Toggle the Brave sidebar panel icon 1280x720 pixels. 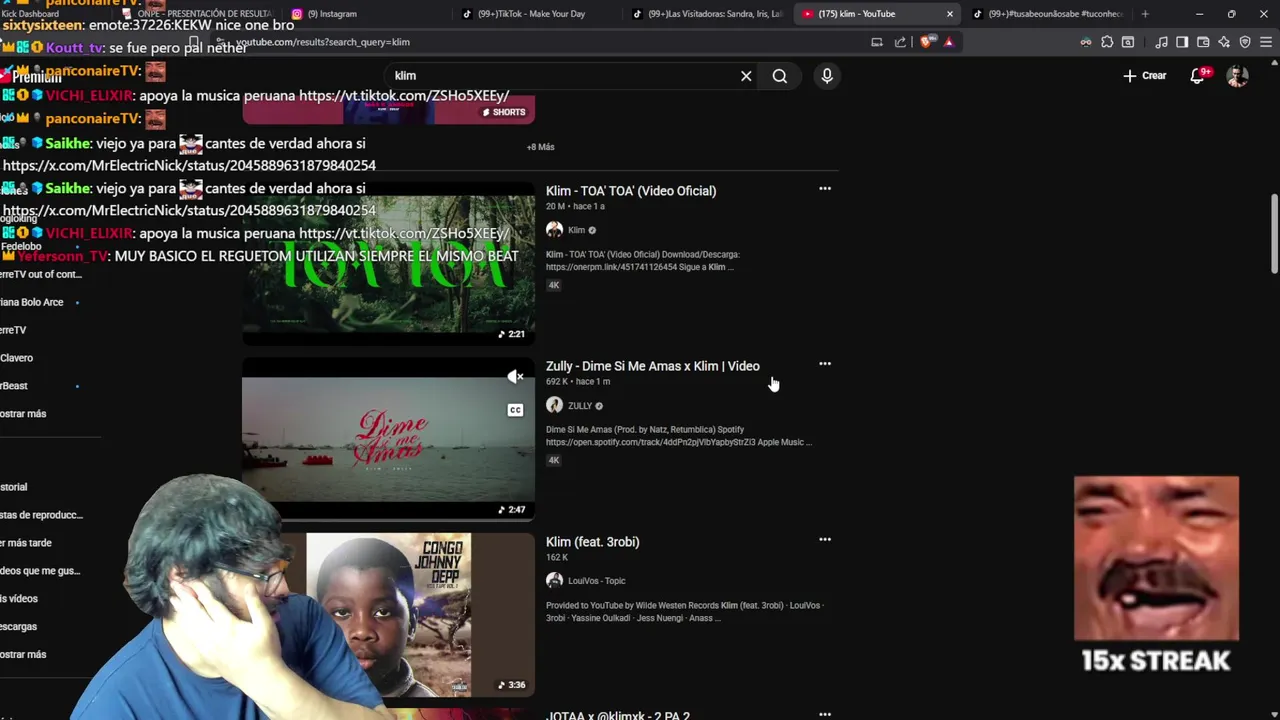(x=1182, y=42)
